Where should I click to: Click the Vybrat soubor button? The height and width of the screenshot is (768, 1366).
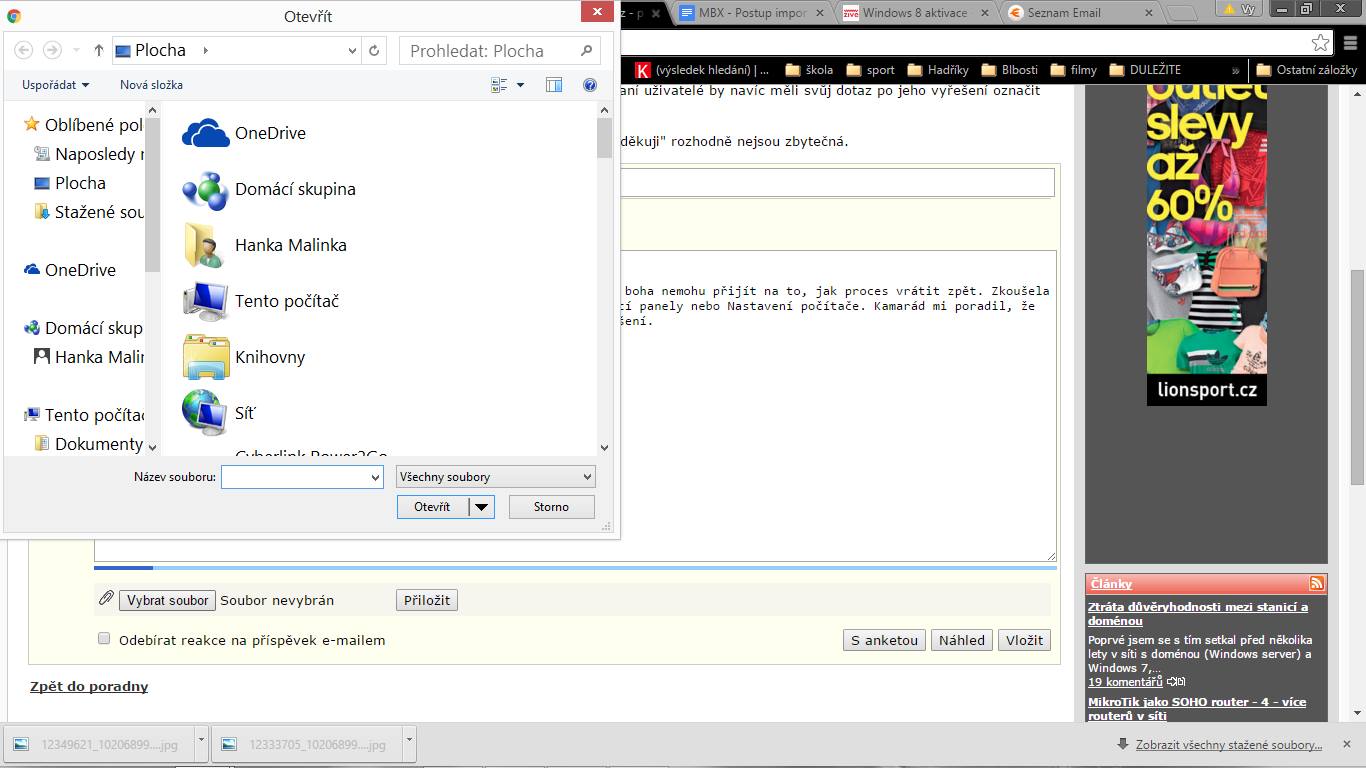[x=168, y=600]
